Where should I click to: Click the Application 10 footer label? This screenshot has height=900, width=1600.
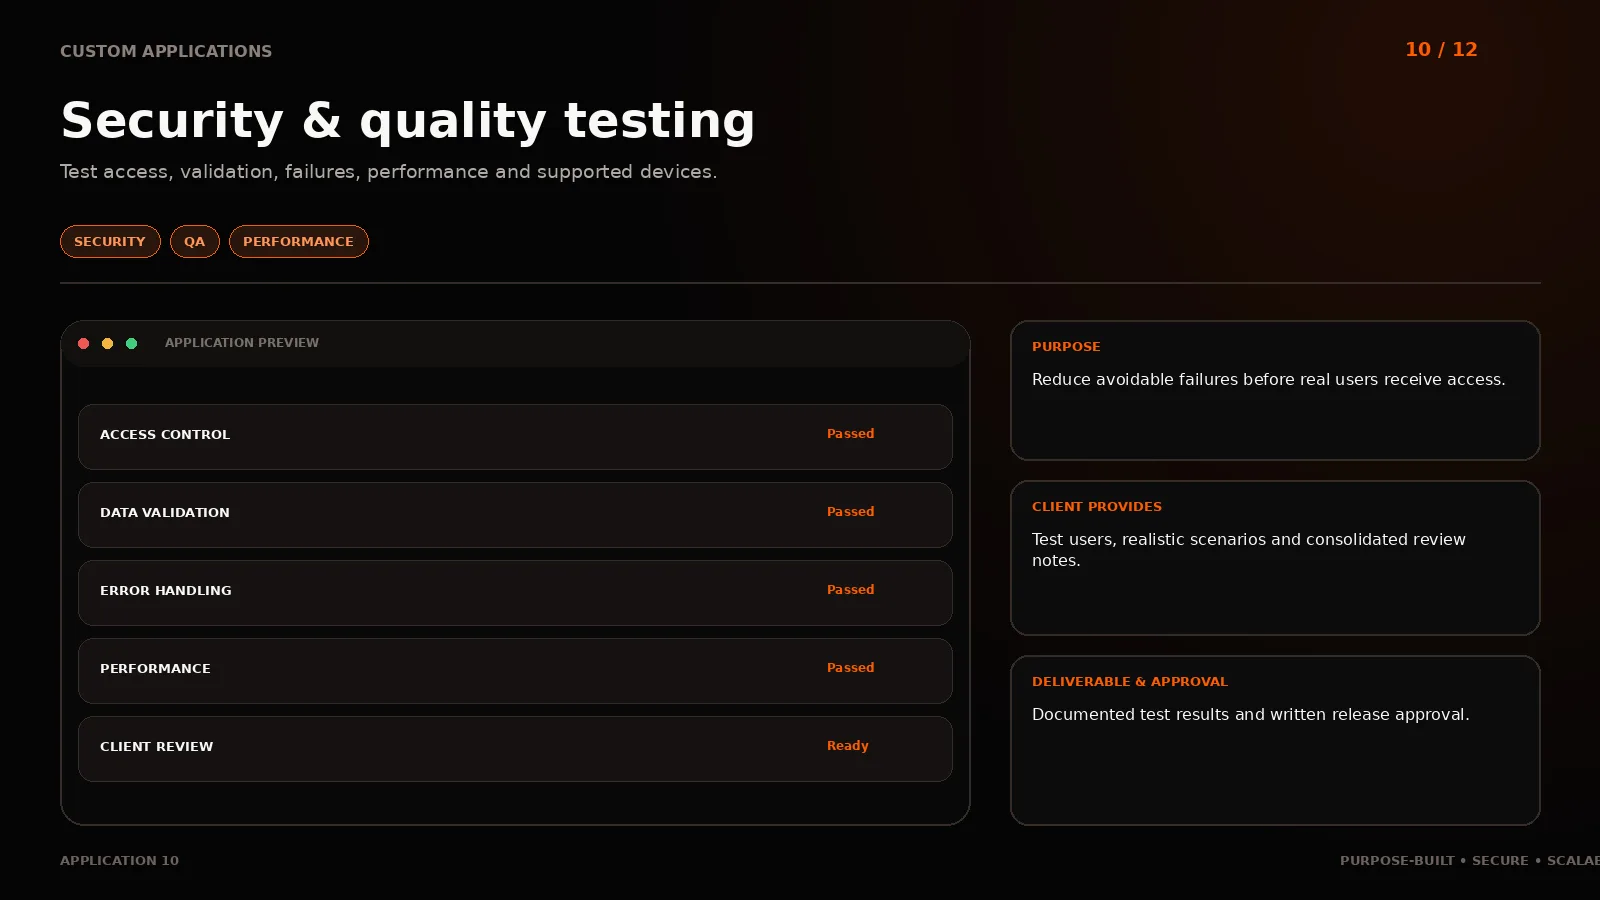(120, 860)
